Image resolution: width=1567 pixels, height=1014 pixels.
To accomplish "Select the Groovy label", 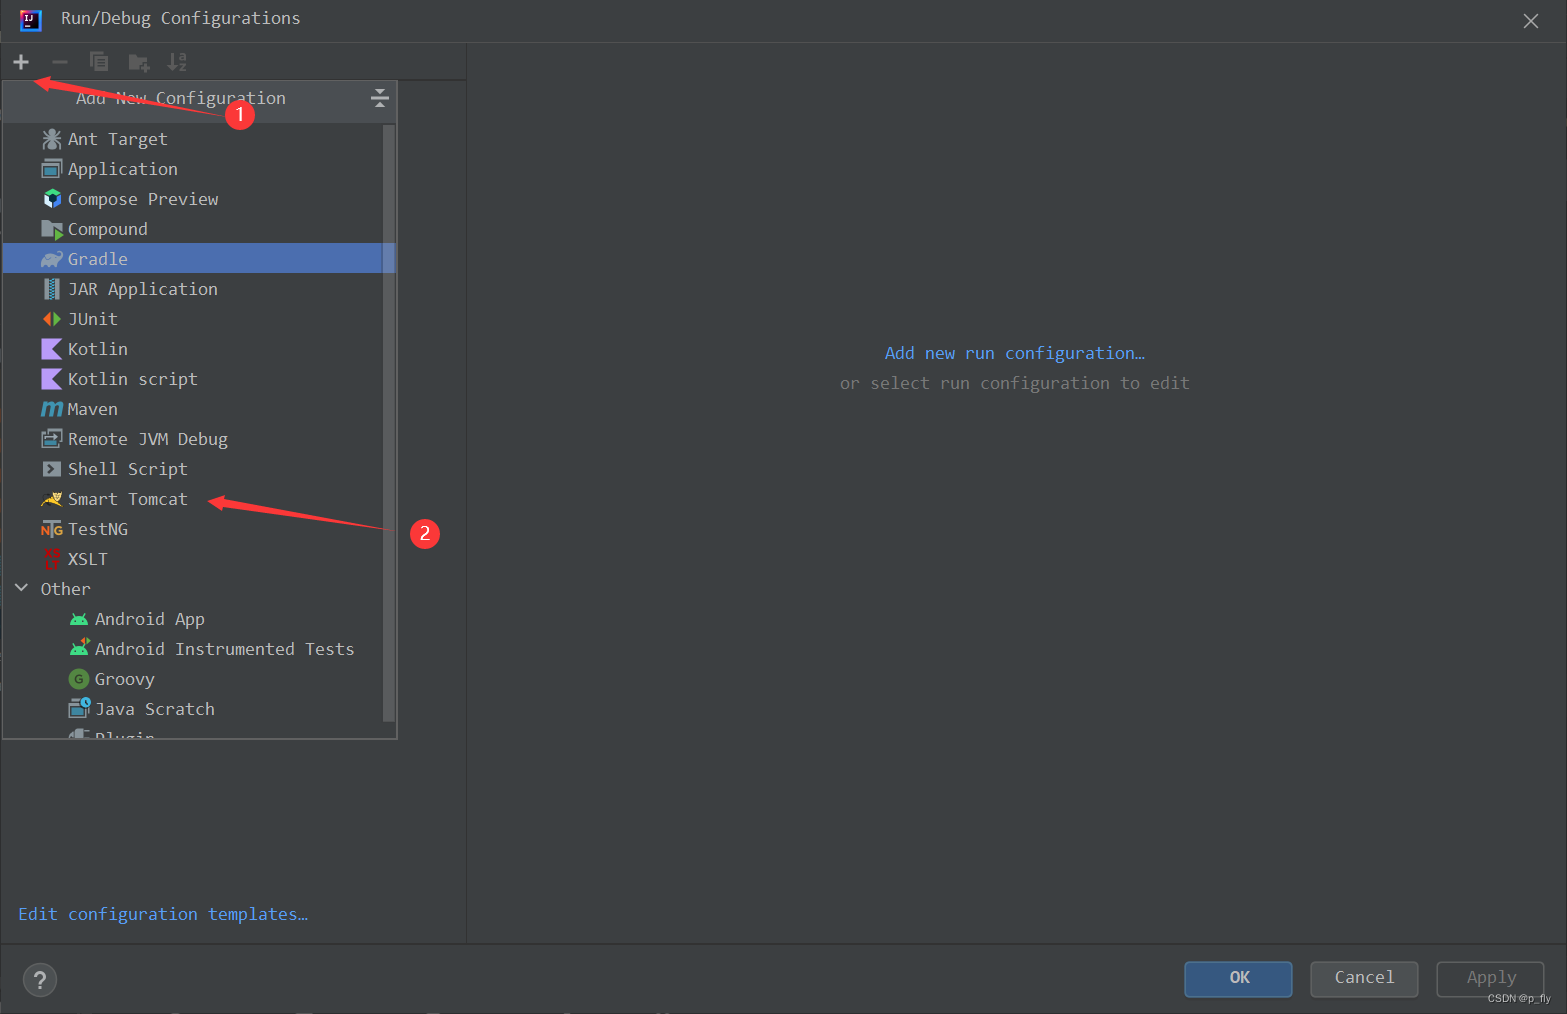I will (125, 679).
